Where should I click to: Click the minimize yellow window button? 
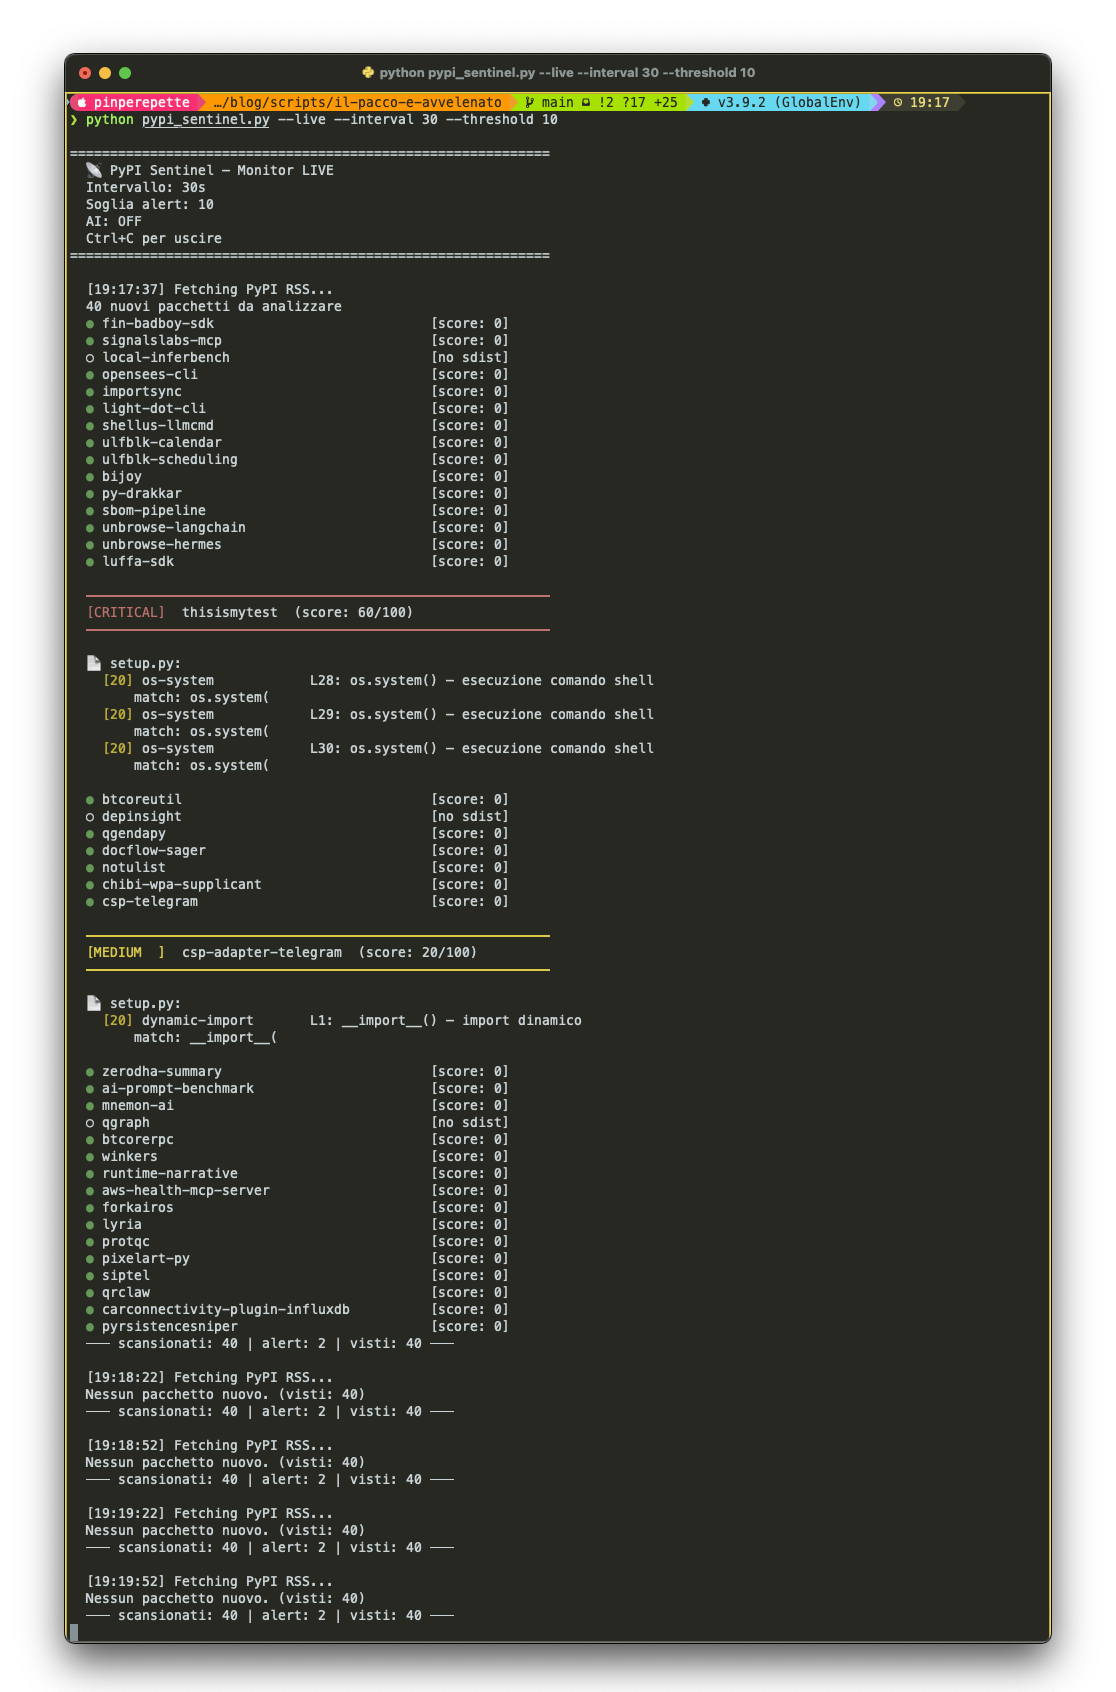[x=105, y=72]
